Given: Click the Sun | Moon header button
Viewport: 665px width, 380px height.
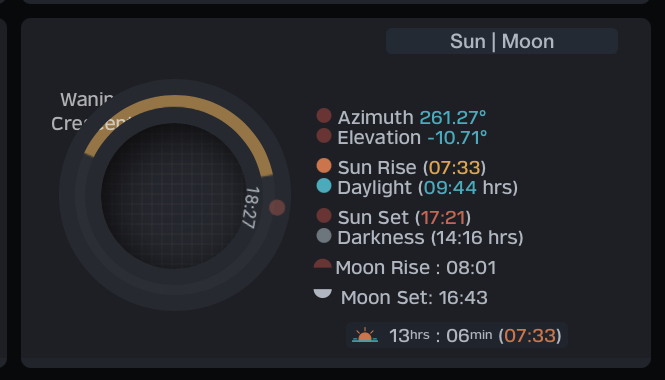Looking at the screenshot, I should tap(502, 41).
